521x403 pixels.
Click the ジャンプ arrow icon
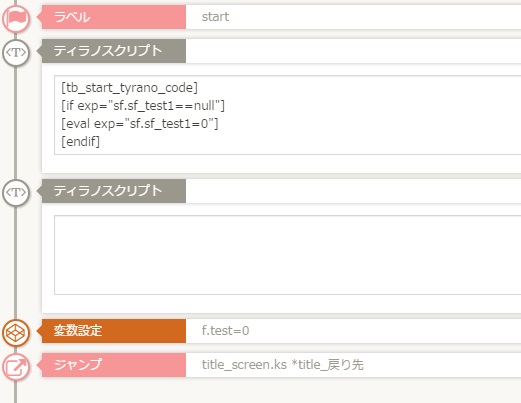click(16, 366)
